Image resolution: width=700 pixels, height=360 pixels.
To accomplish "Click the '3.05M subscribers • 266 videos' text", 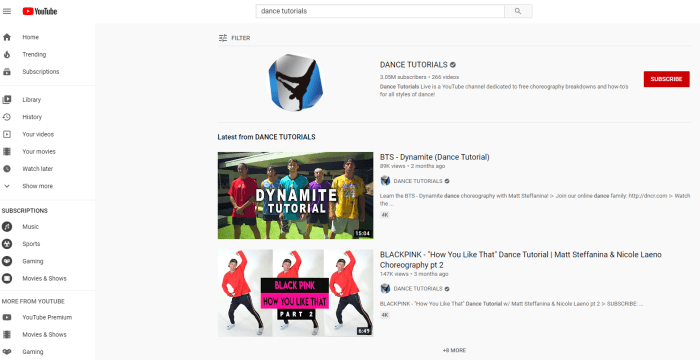I will coord(419,77).
